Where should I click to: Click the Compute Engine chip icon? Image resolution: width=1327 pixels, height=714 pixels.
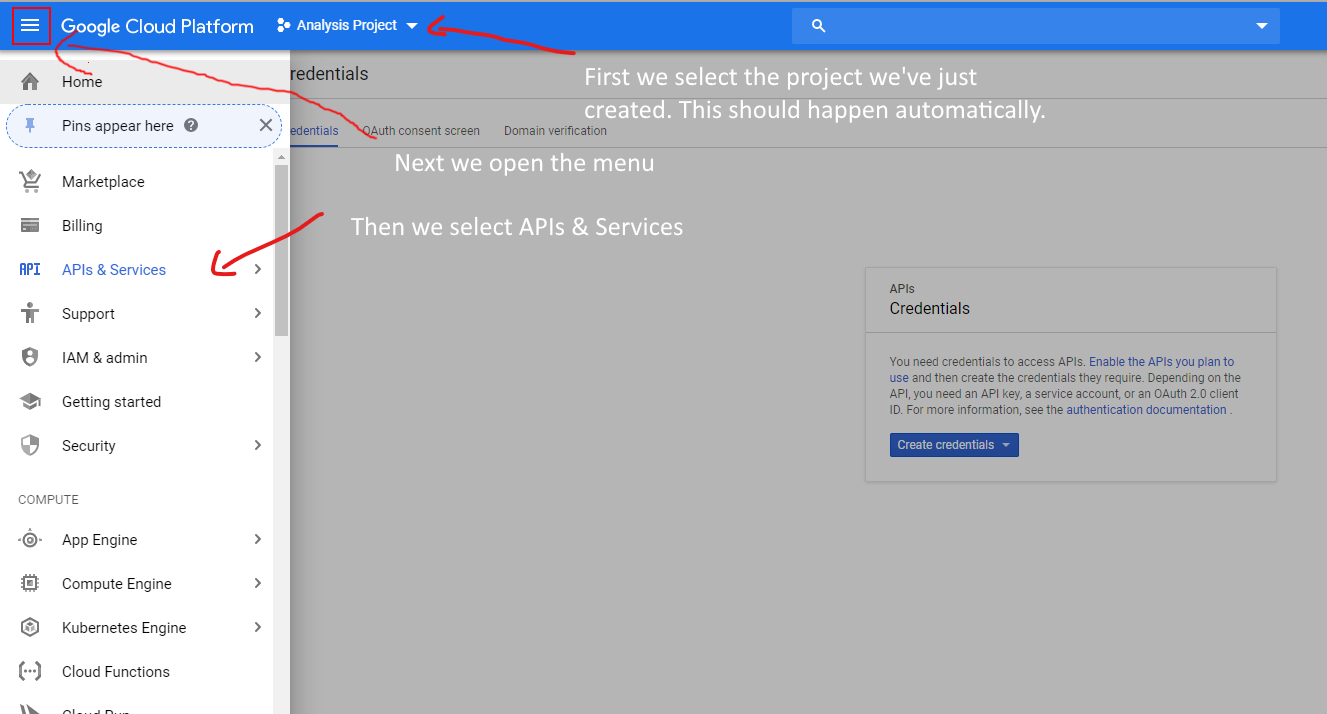pyautogui.click(x=30, y=584)
